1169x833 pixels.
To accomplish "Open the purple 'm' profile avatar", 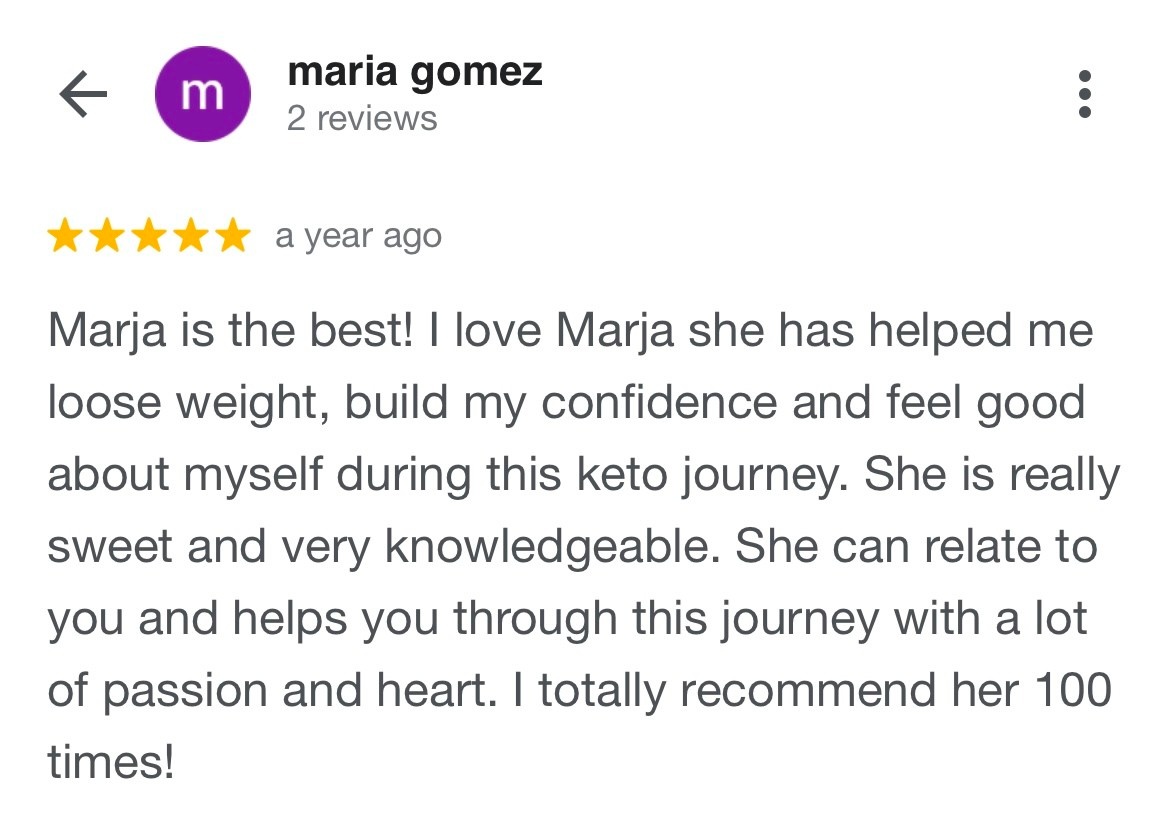I will pos(203,94).
